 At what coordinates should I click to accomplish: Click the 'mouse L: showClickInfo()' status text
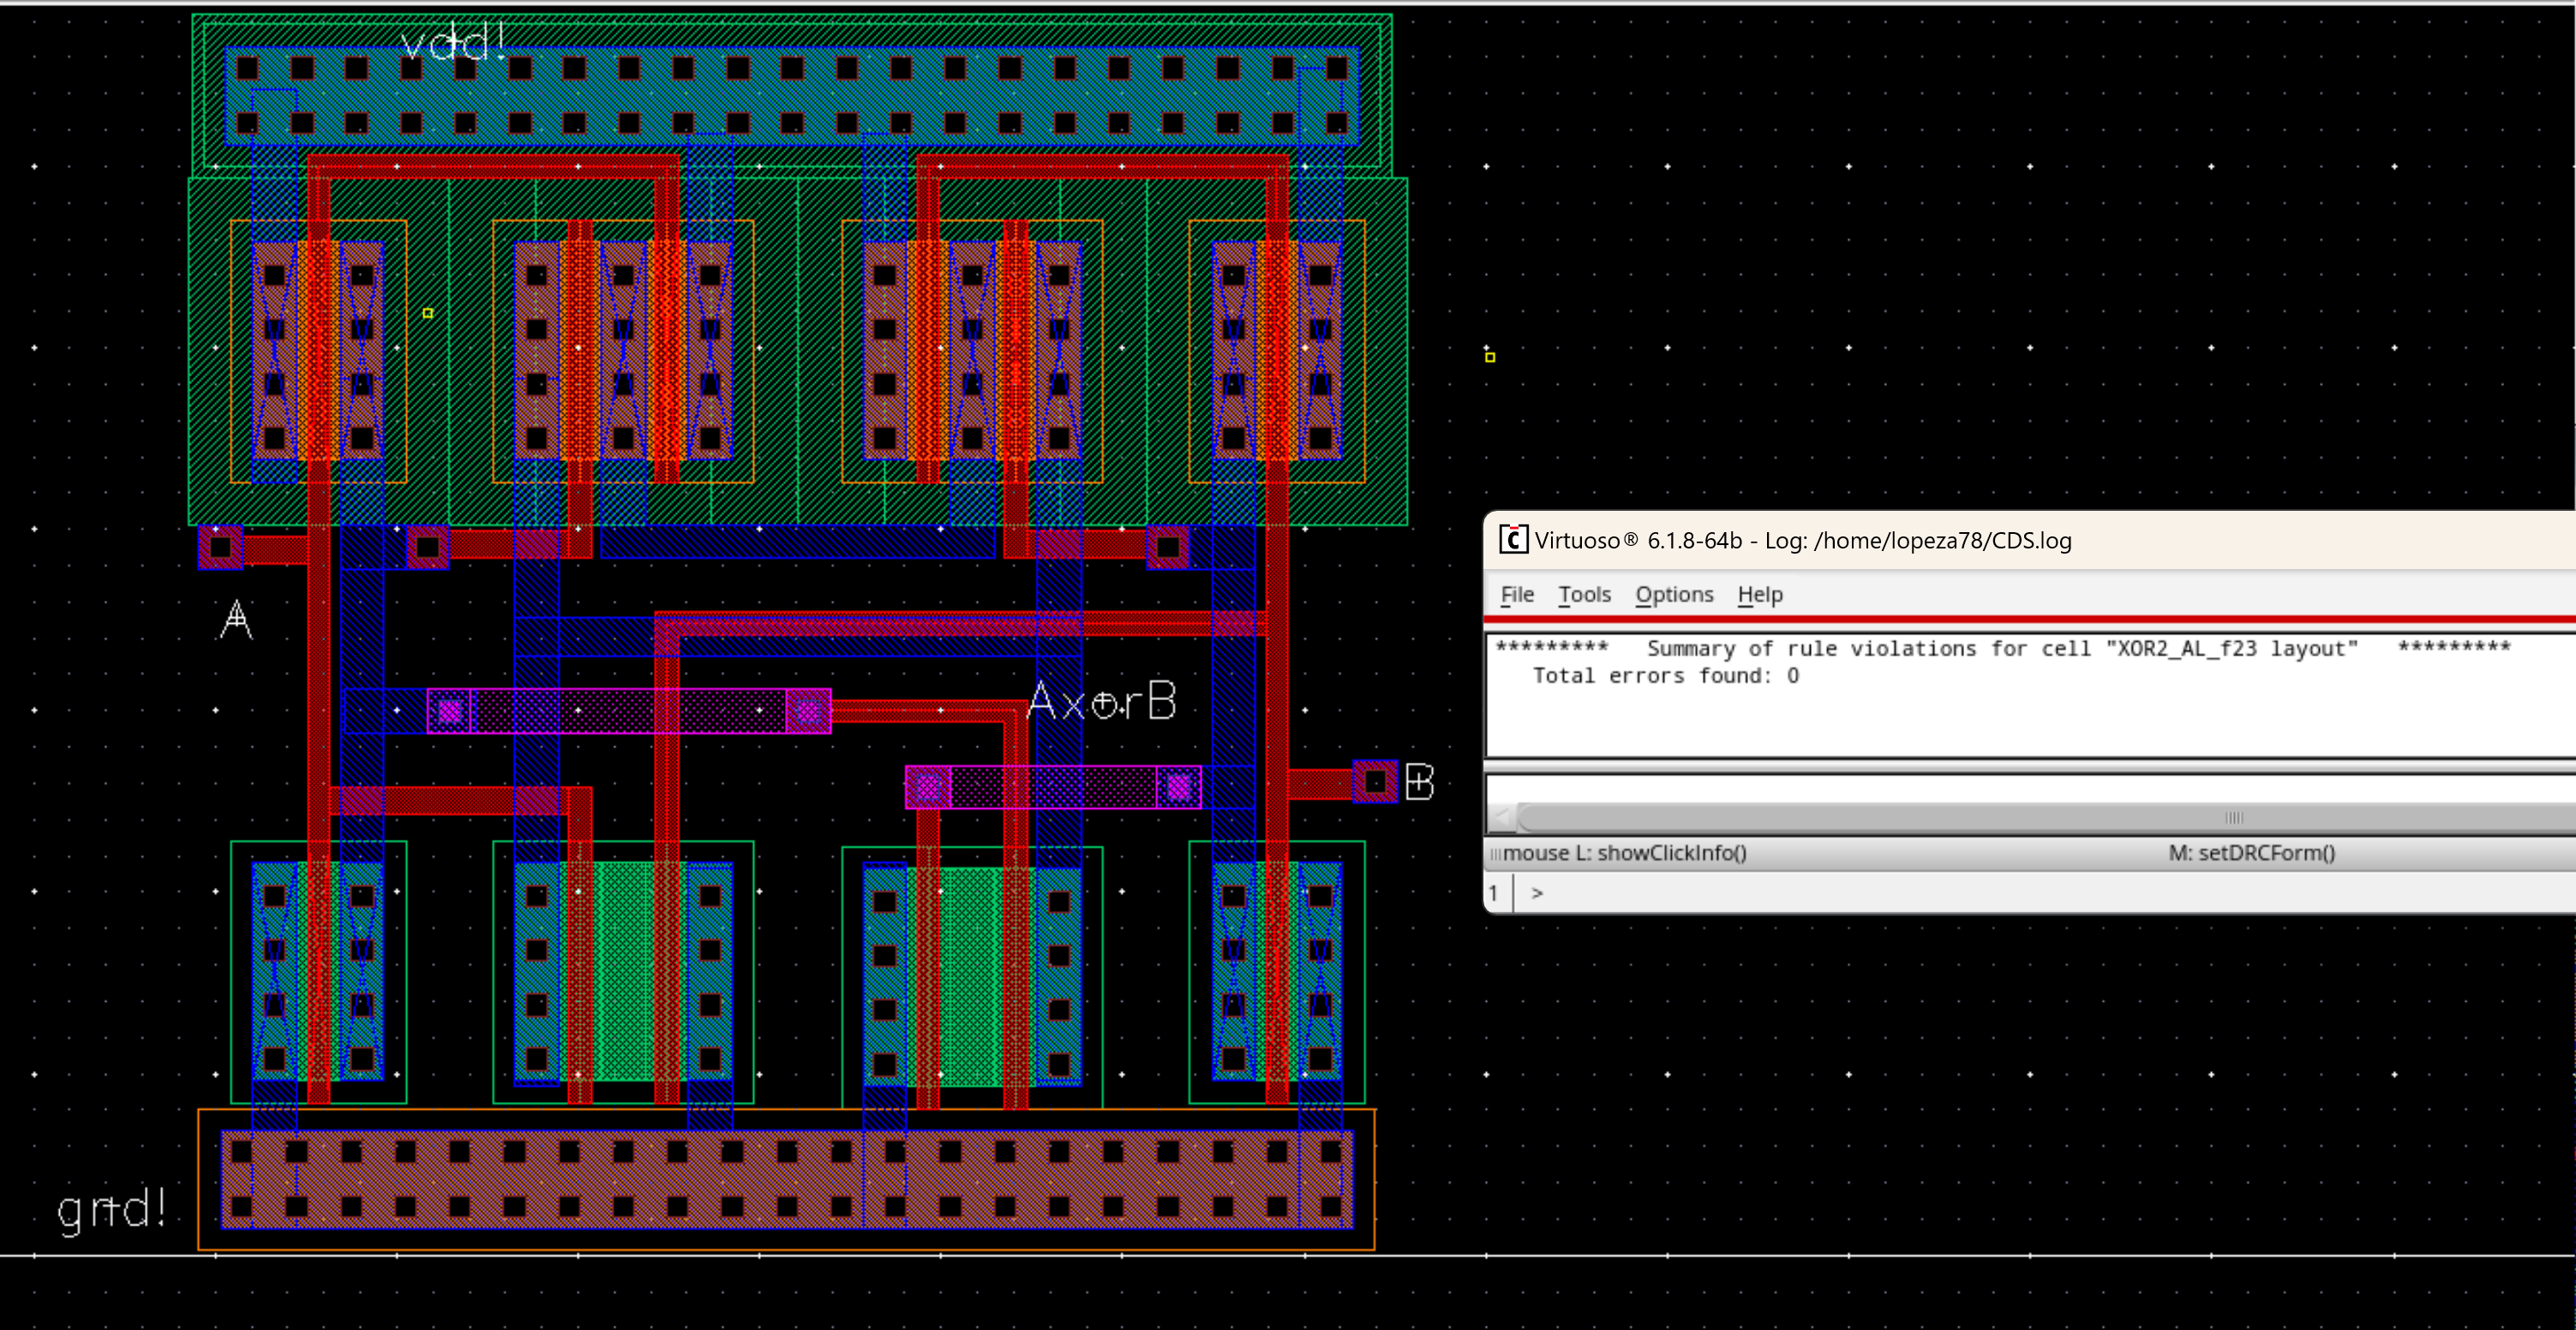[1624, 853]
